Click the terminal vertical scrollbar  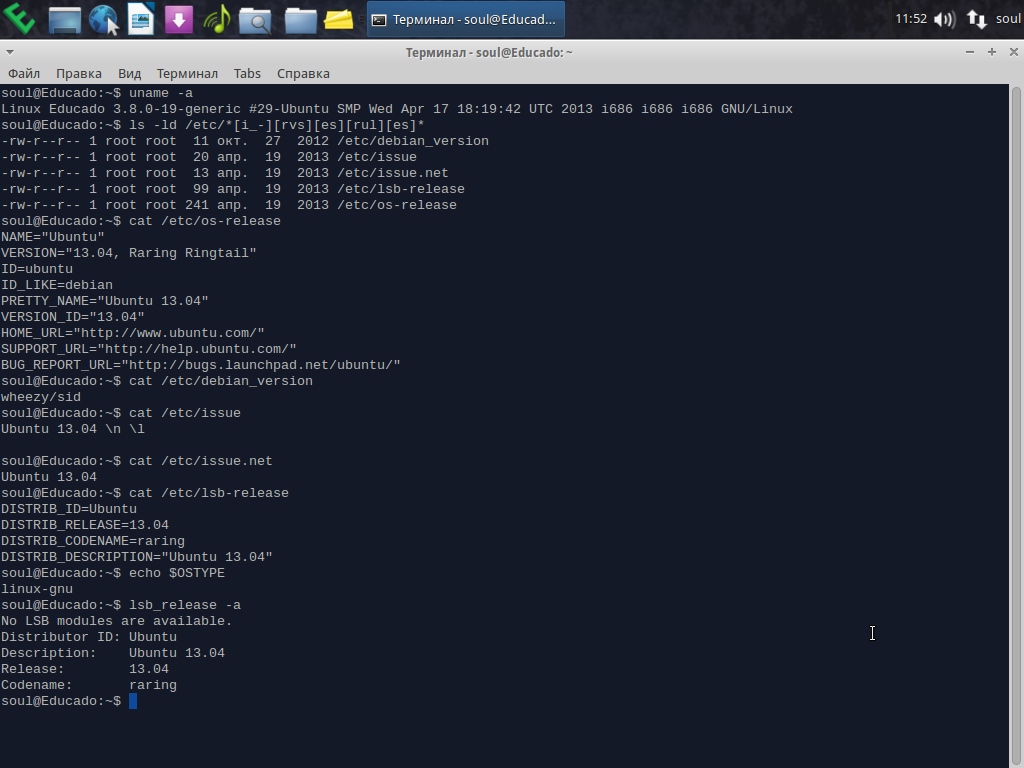coord(1016,426)
